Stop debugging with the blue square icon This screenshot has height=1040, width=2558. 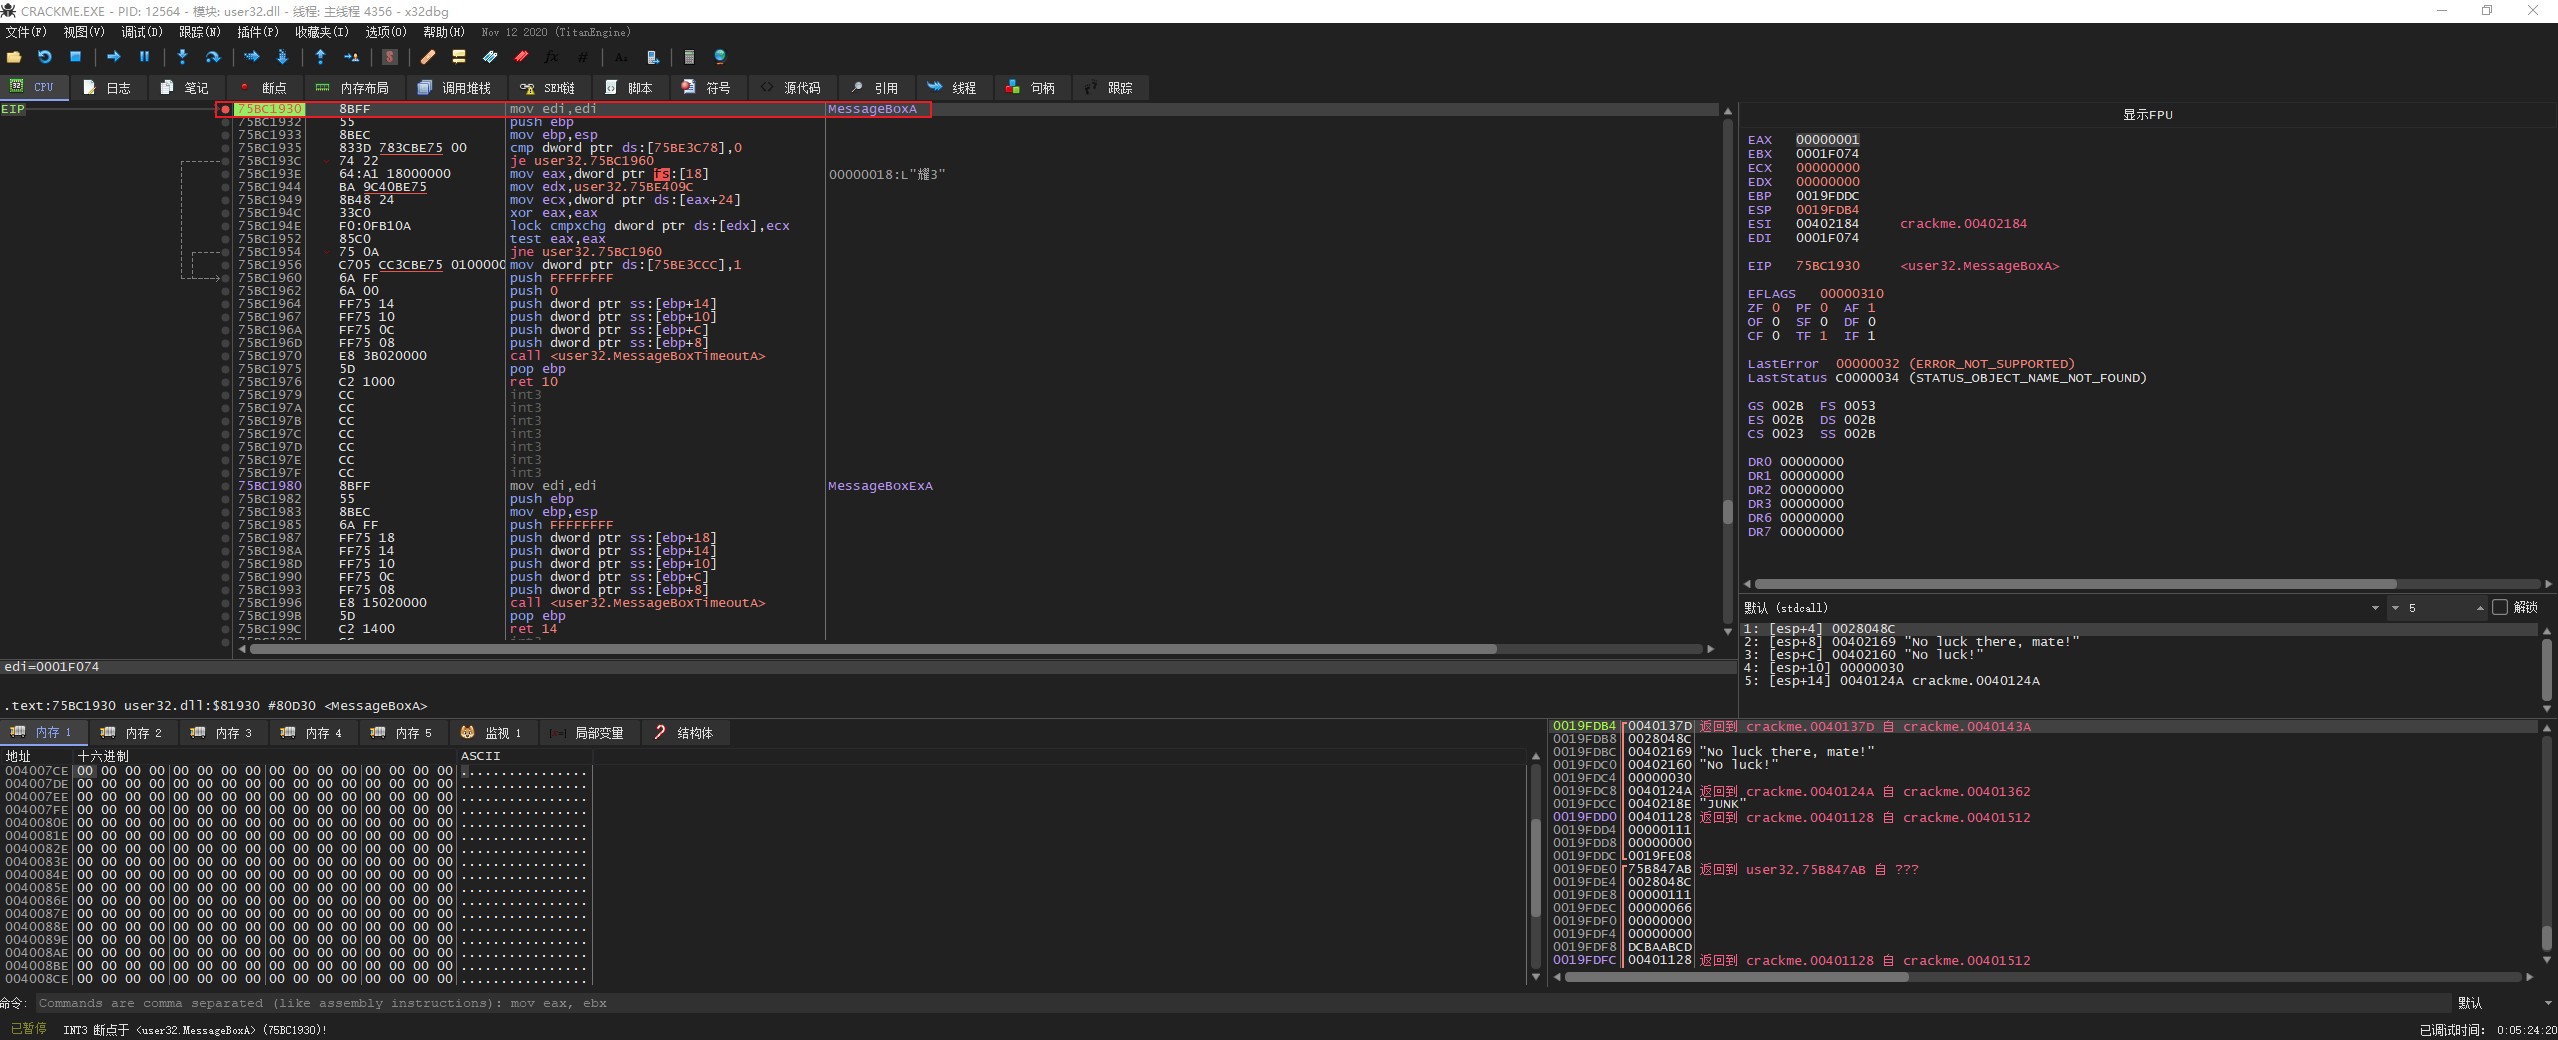[x=75, y=57]
